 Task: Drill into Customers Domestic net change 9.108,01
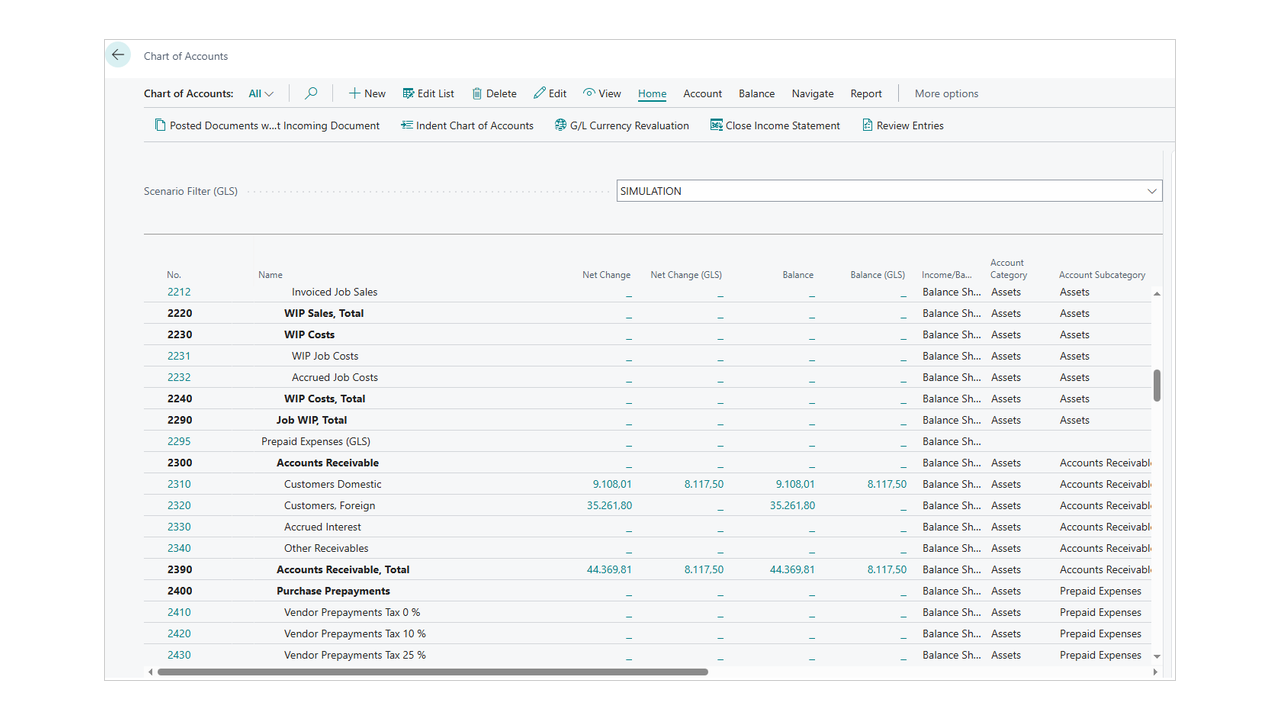[x=612, y=484]
